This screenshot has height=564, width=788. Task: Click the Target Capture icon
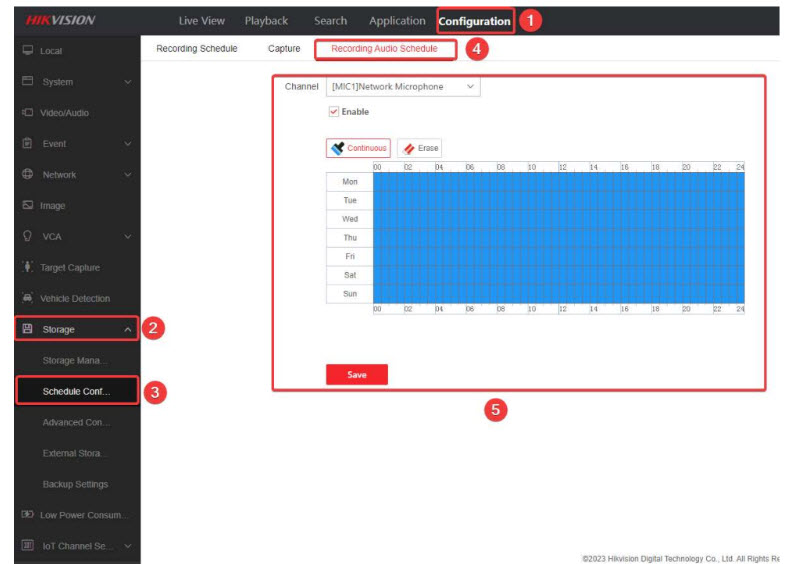coord(28,268)
